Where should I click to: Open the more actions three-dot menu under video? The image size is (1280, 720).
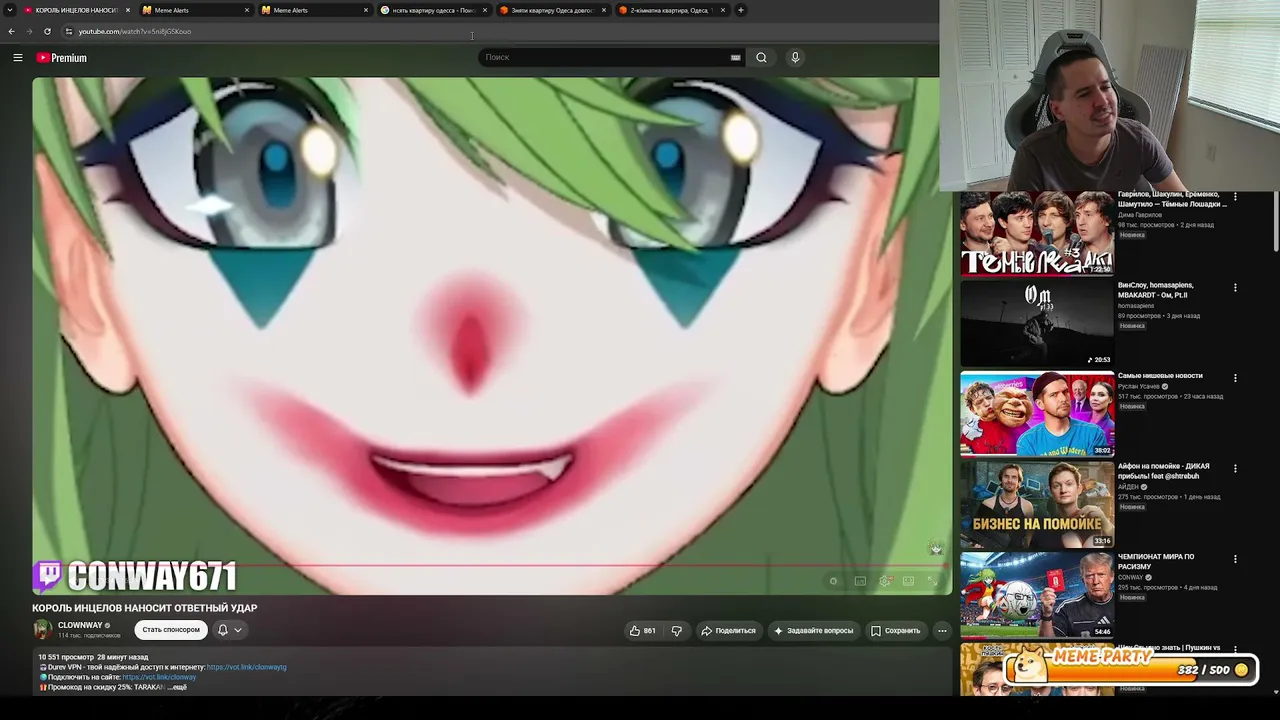pos(942,631)
